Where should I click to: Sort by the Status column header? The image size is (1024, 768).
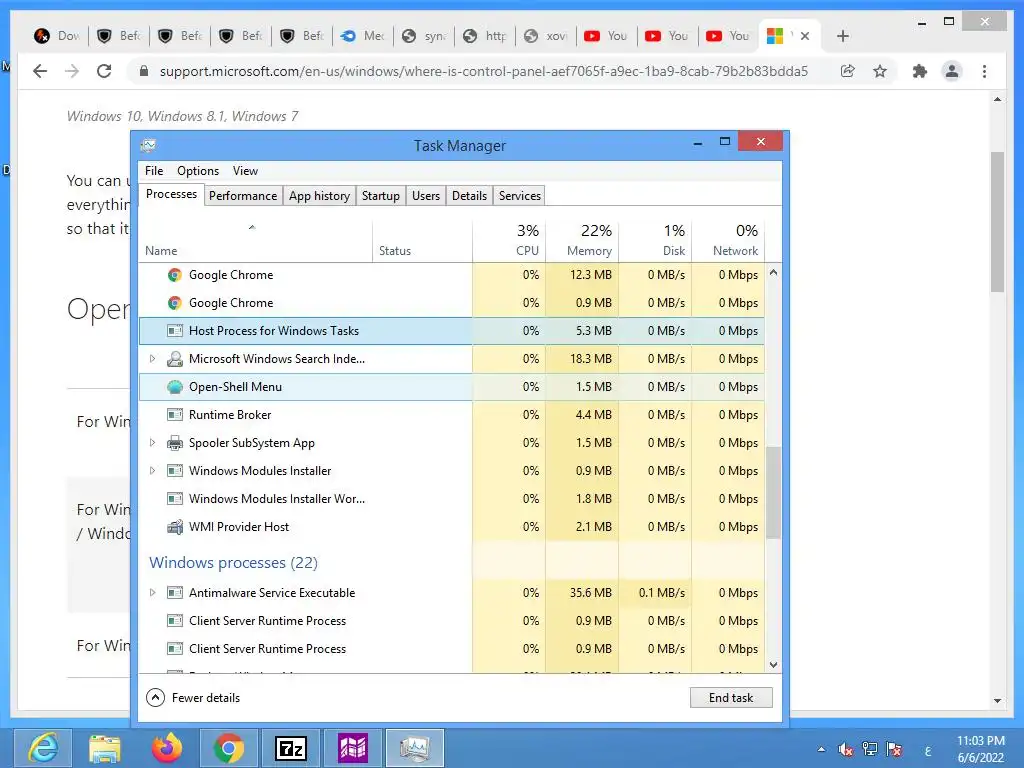click(423, 242)
